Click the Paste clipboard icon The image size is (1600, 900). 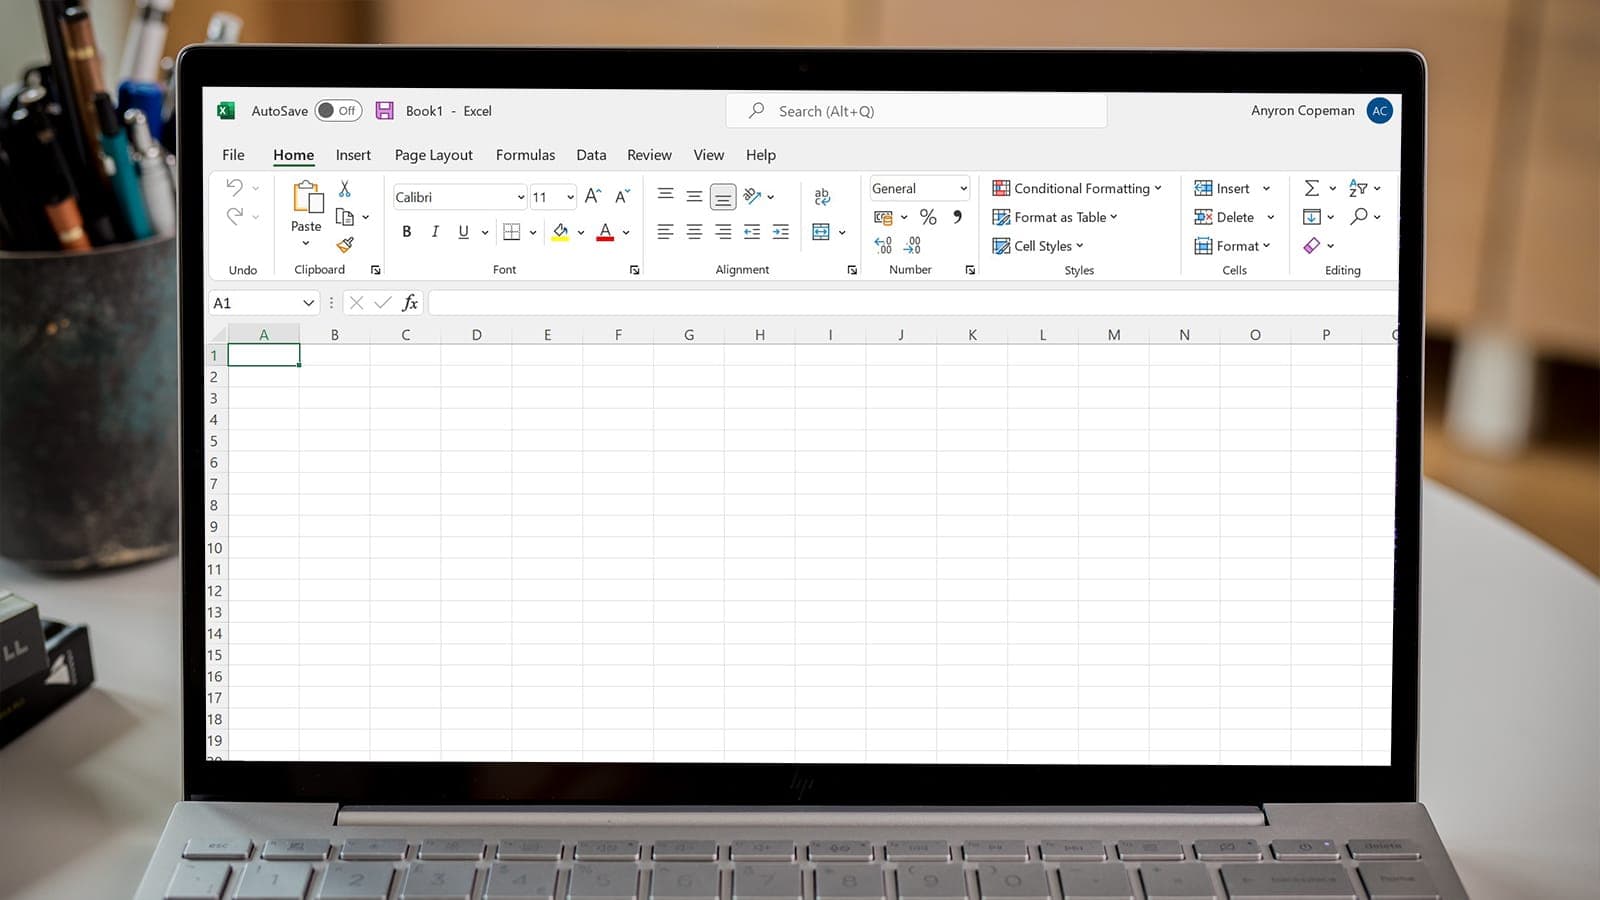coord(307,198)
